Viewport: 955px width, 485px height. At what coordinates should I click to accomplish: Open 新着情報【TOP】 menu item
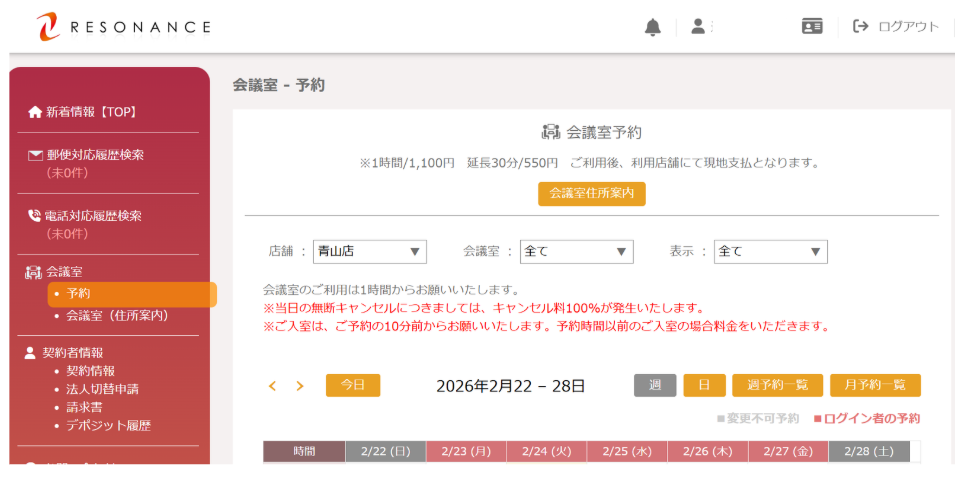point(91,112)
